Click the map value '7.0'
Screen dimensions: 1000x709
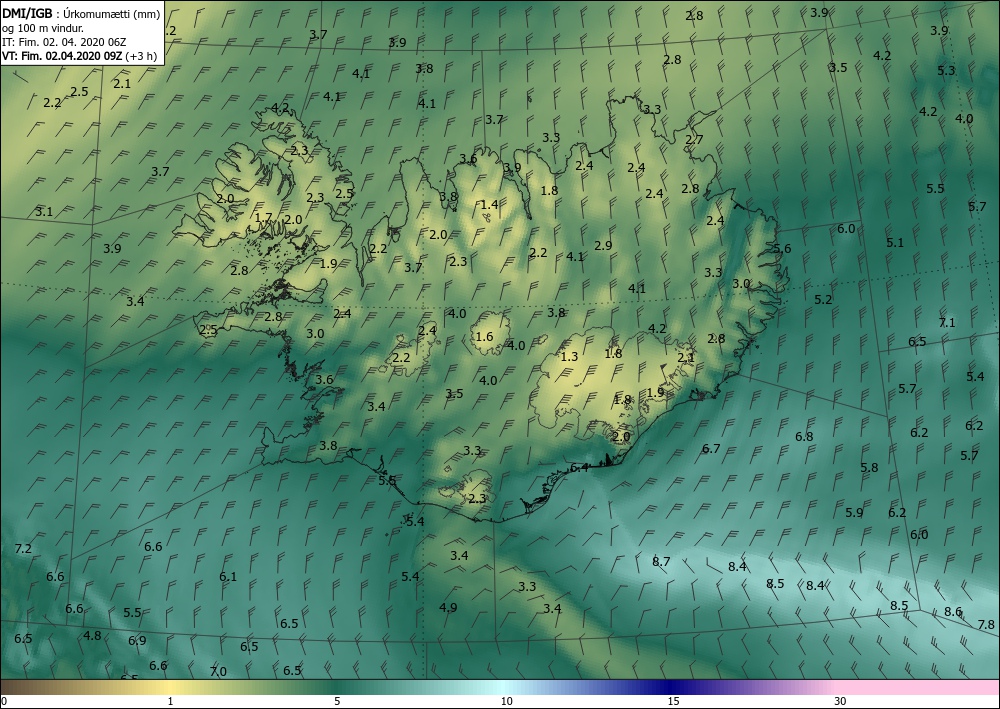(218, 671)
